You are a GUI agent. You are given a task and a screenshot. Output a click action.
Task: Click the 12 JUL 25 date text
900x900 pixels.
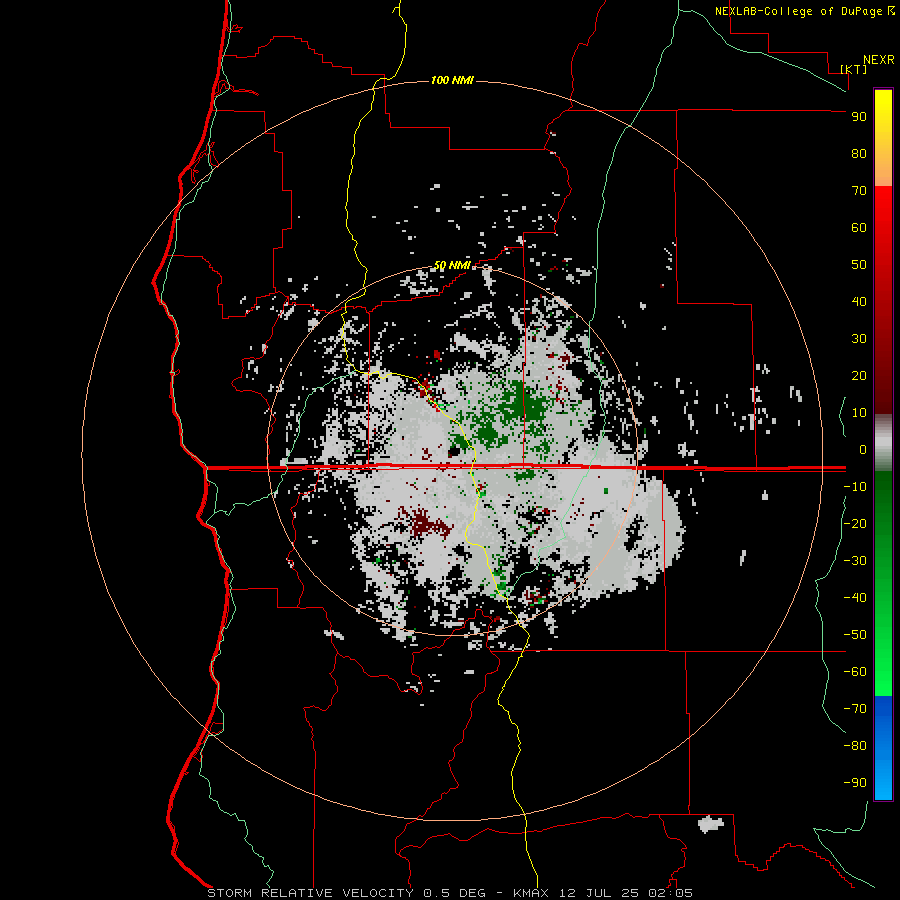pyautogui.click(x=599, y=893)
